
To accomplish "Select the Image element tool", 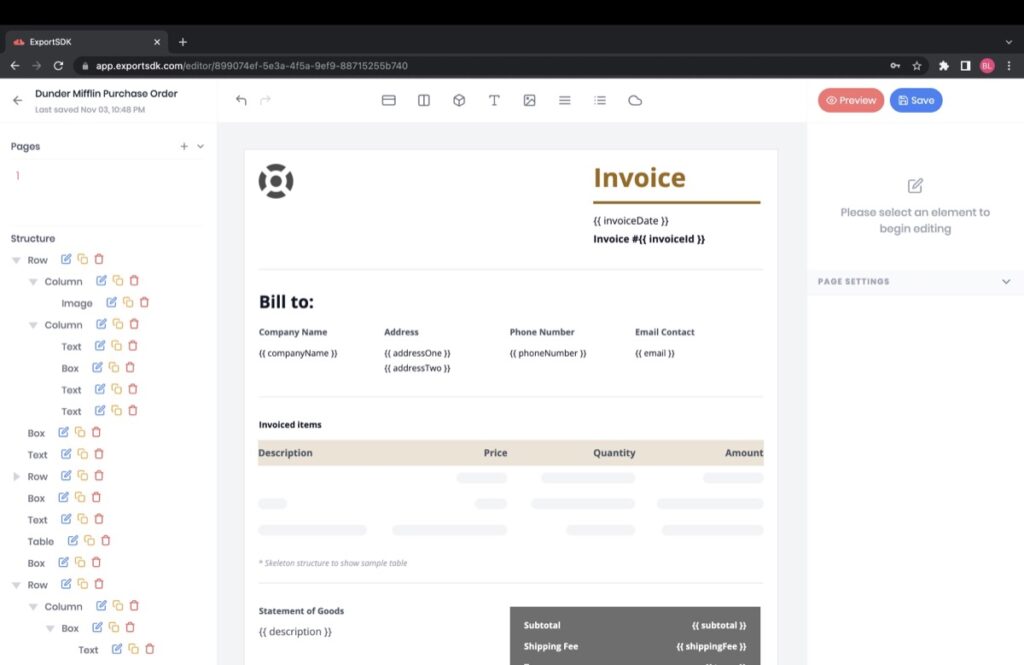I will pos(529,100).
